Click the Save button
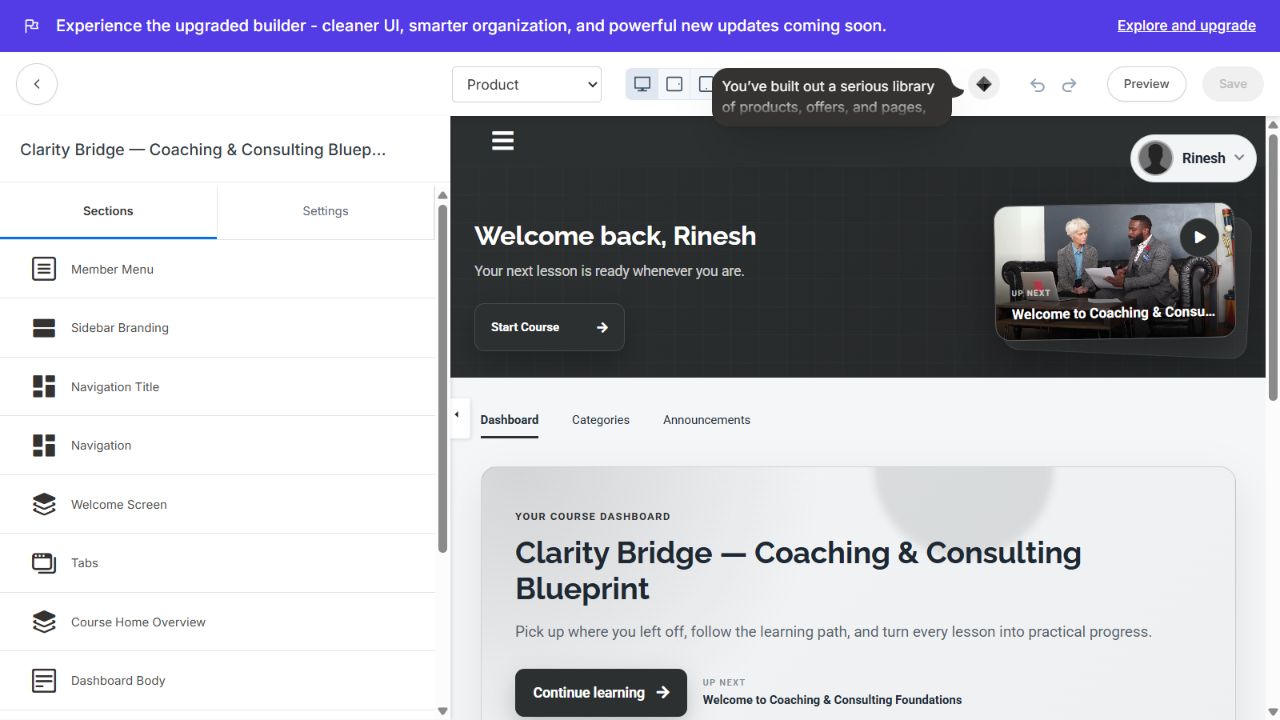 [1233, 84]
